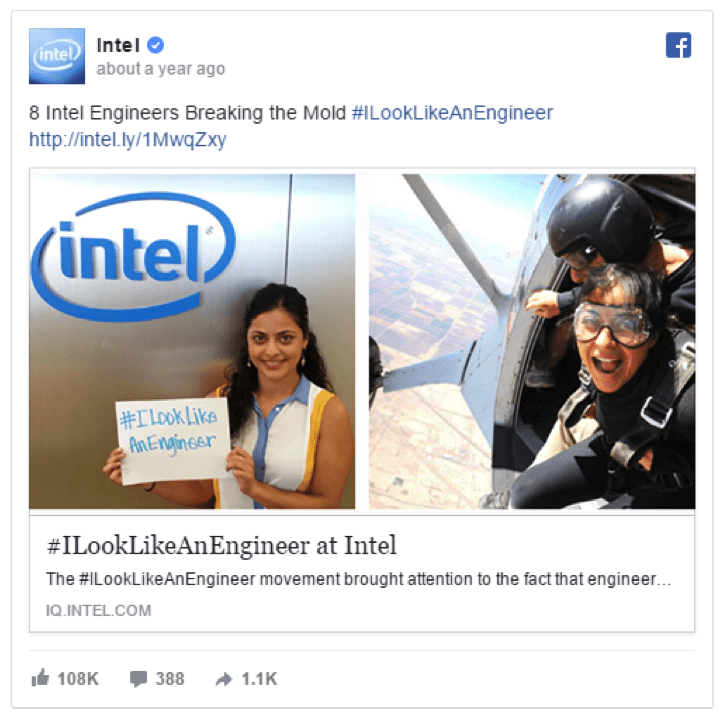Click the share arrow icon

224,679
